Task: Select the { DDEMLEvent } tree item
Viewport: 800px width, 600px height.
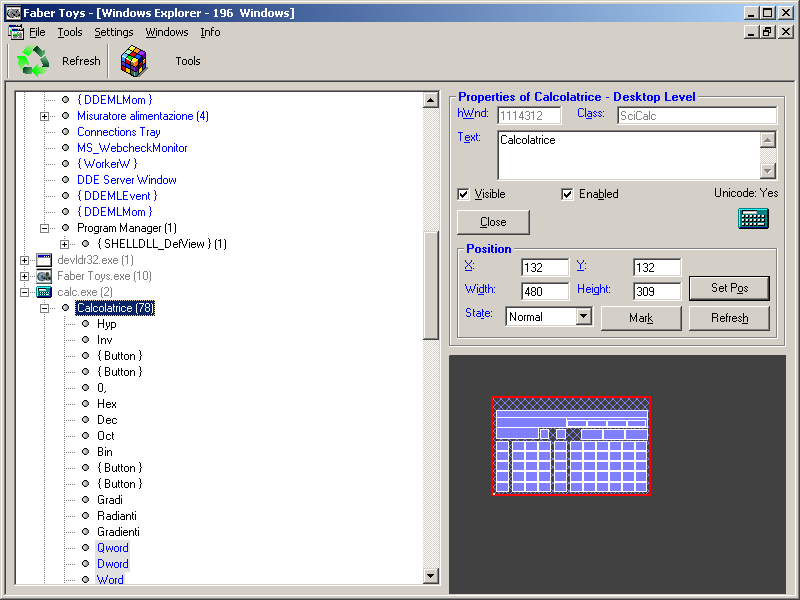Action: (x=117, y=196)
